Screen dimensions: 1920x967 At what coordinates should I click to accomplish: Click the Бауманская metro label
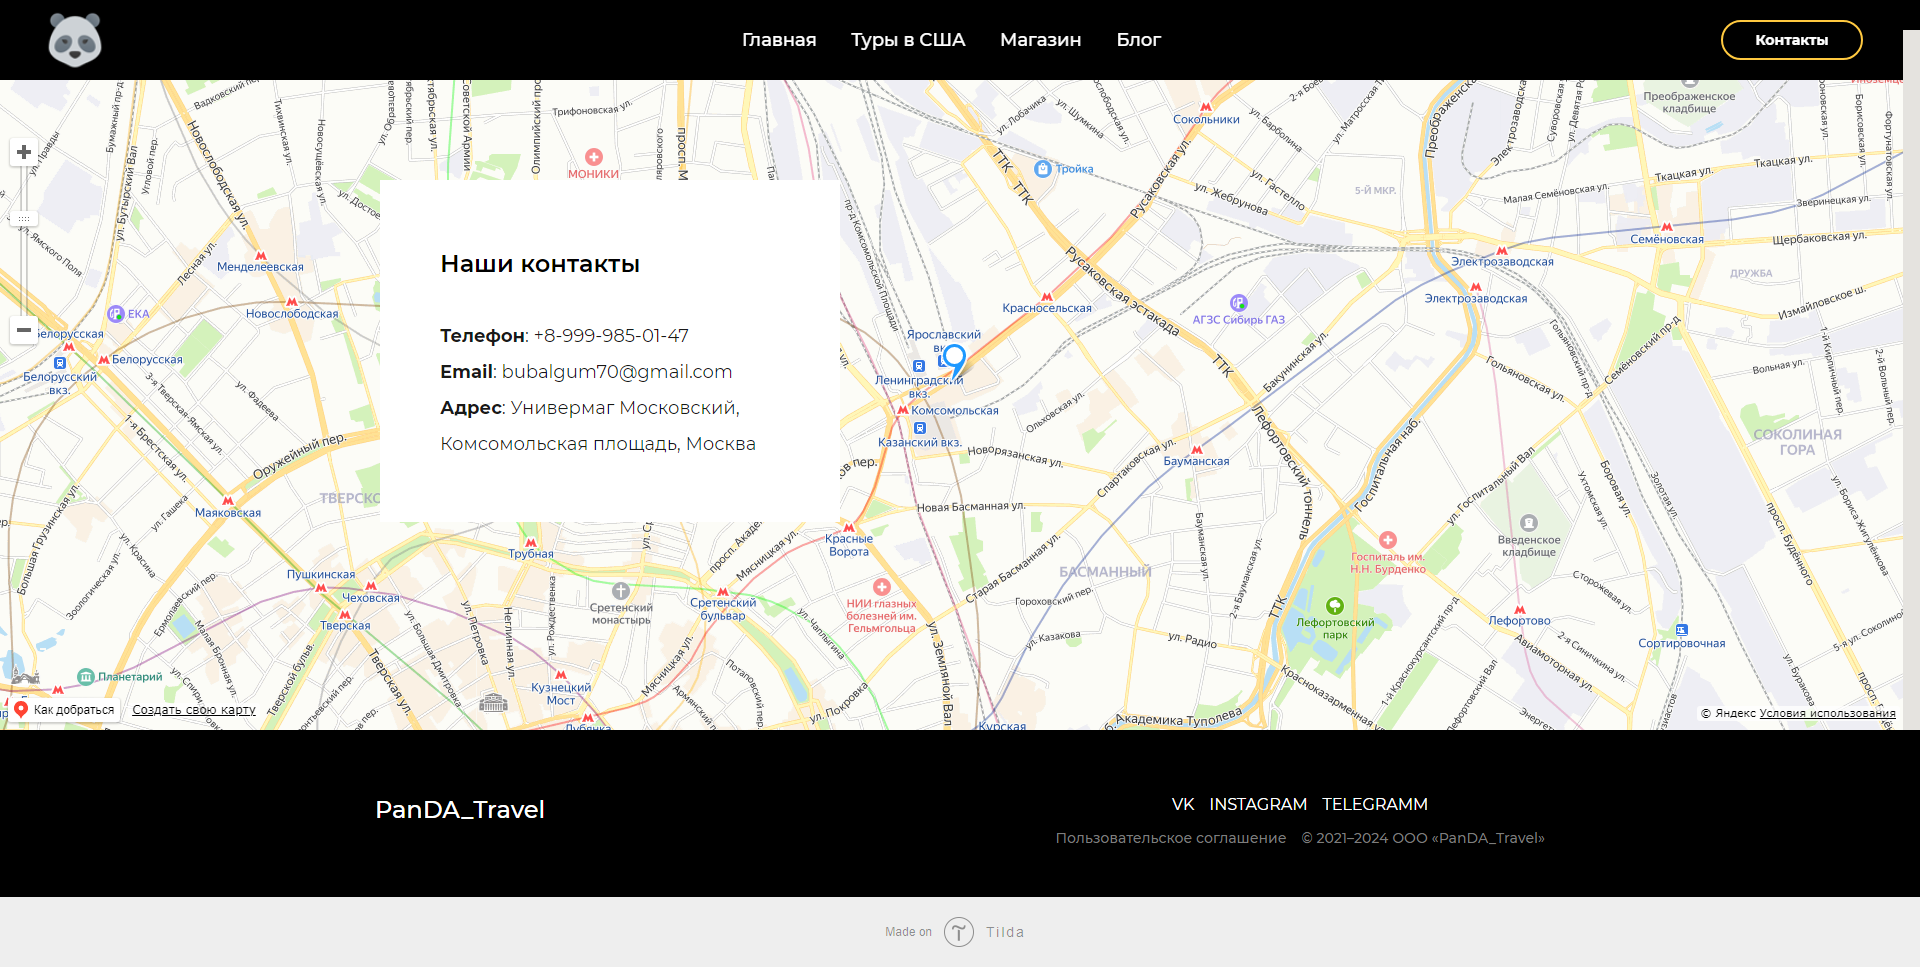click(1196, 462)
